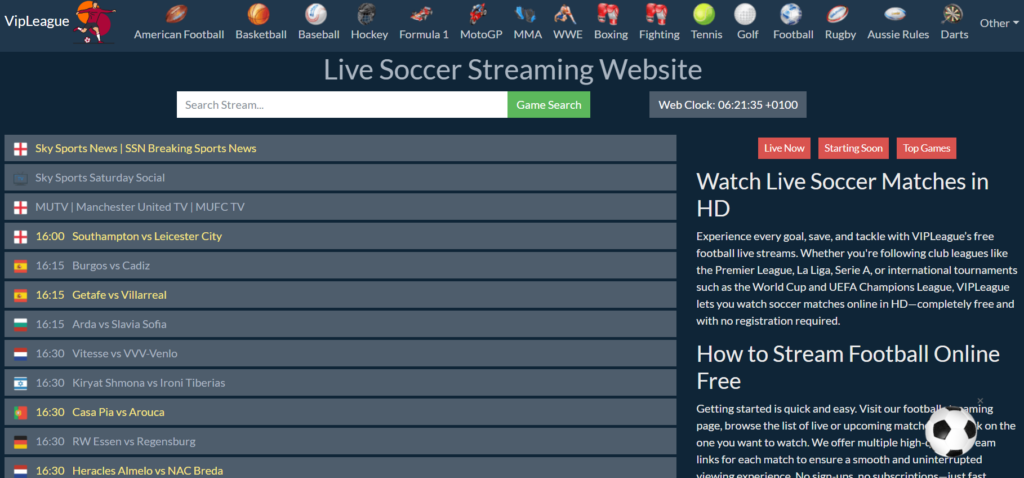Choose the Hockey helmet icon

click(366, 14)
